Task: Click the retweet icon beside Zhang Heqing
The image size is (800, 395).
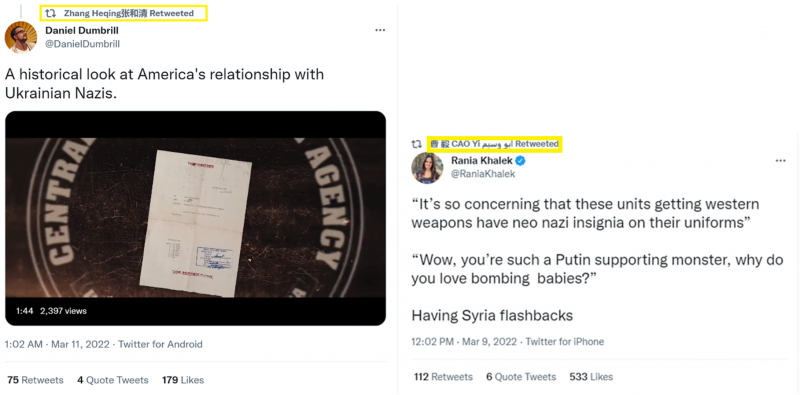Action: coord(51,13)
